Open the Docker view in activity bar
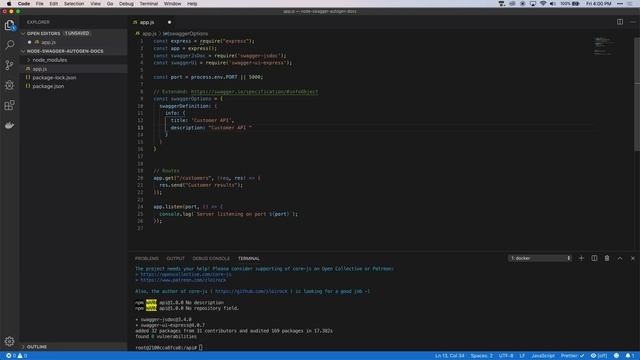Viewport: 640px width, 360px height. pyautogui.click(x=9, y=125)
